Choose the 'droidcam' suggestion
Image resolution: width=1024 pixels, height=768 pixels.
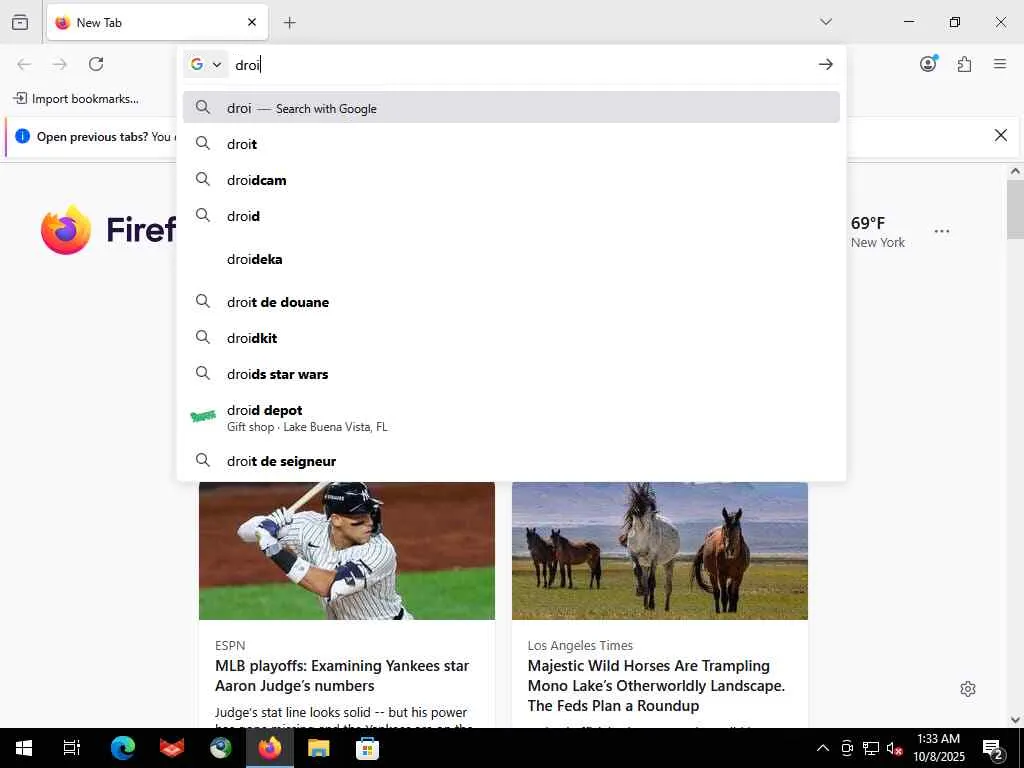pos(511,180)
